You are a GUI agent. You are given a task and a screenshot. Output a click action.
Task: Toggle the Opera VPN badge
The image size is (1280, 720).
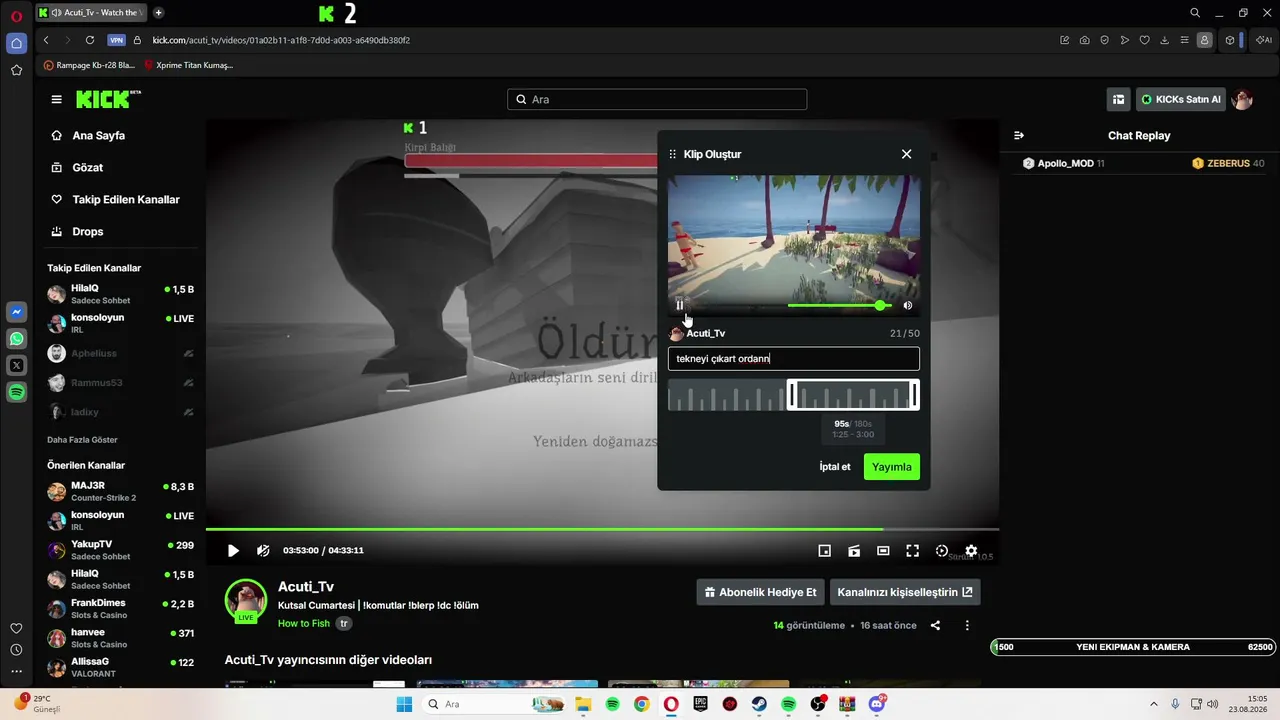(116, 40)
